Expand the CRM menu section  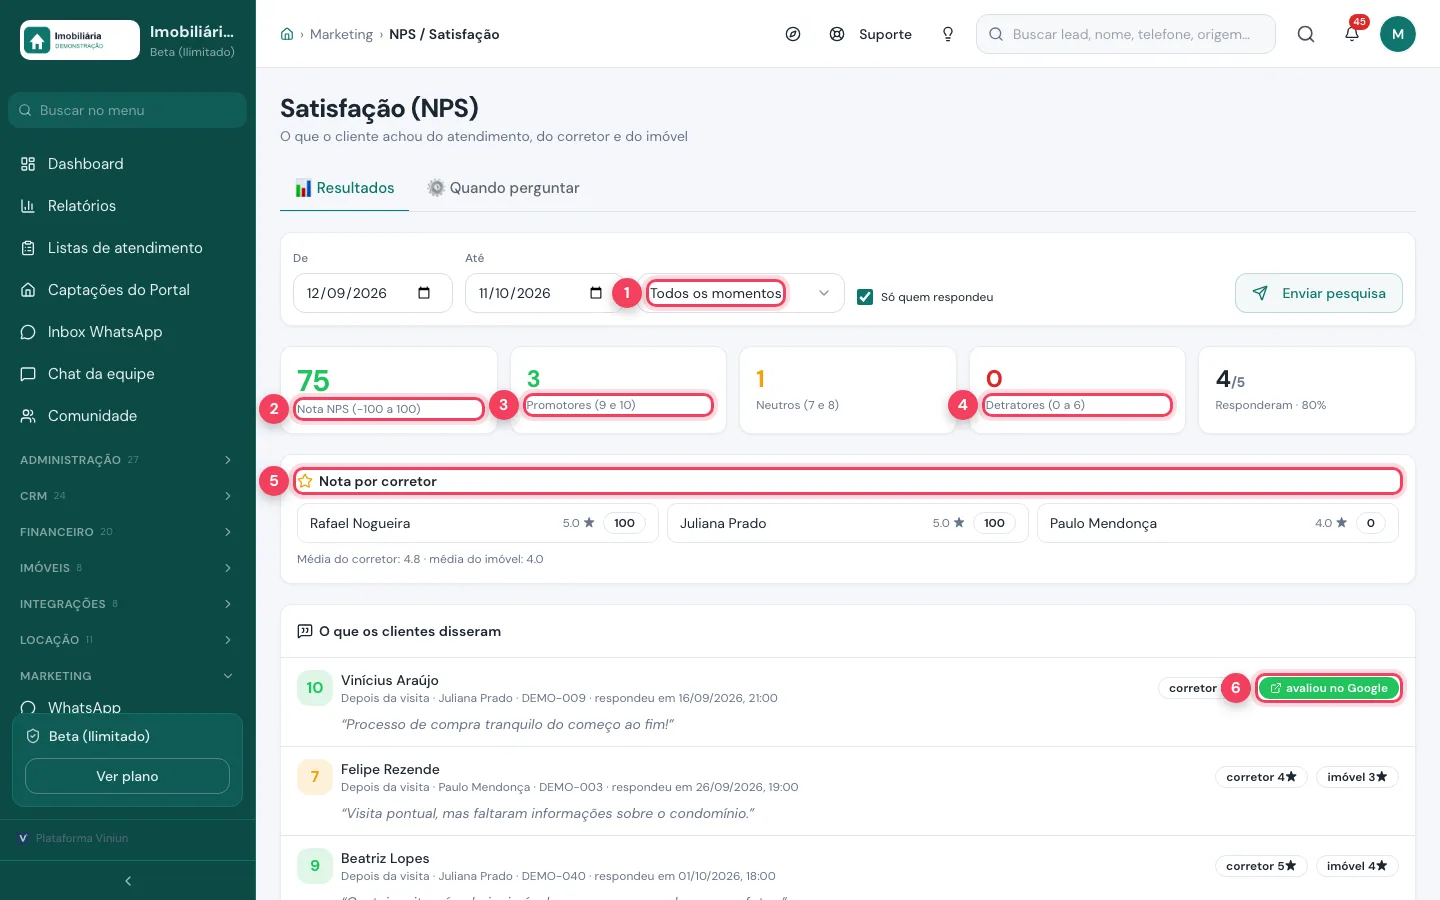click(x=128, y=496)
